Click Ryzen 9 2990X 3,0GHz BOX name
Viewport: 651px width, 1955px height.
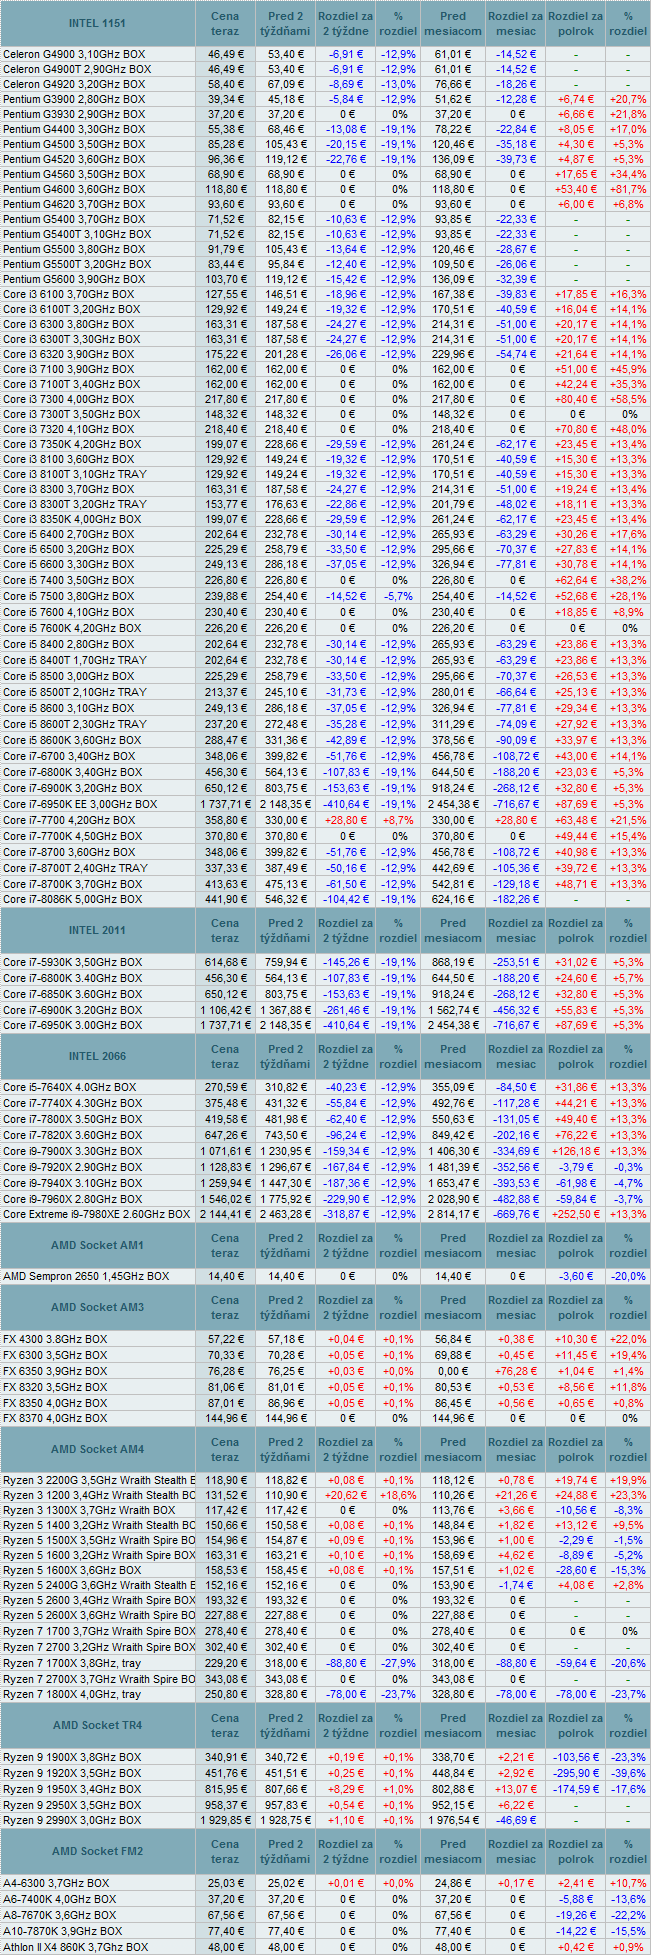pos(72,1820)
